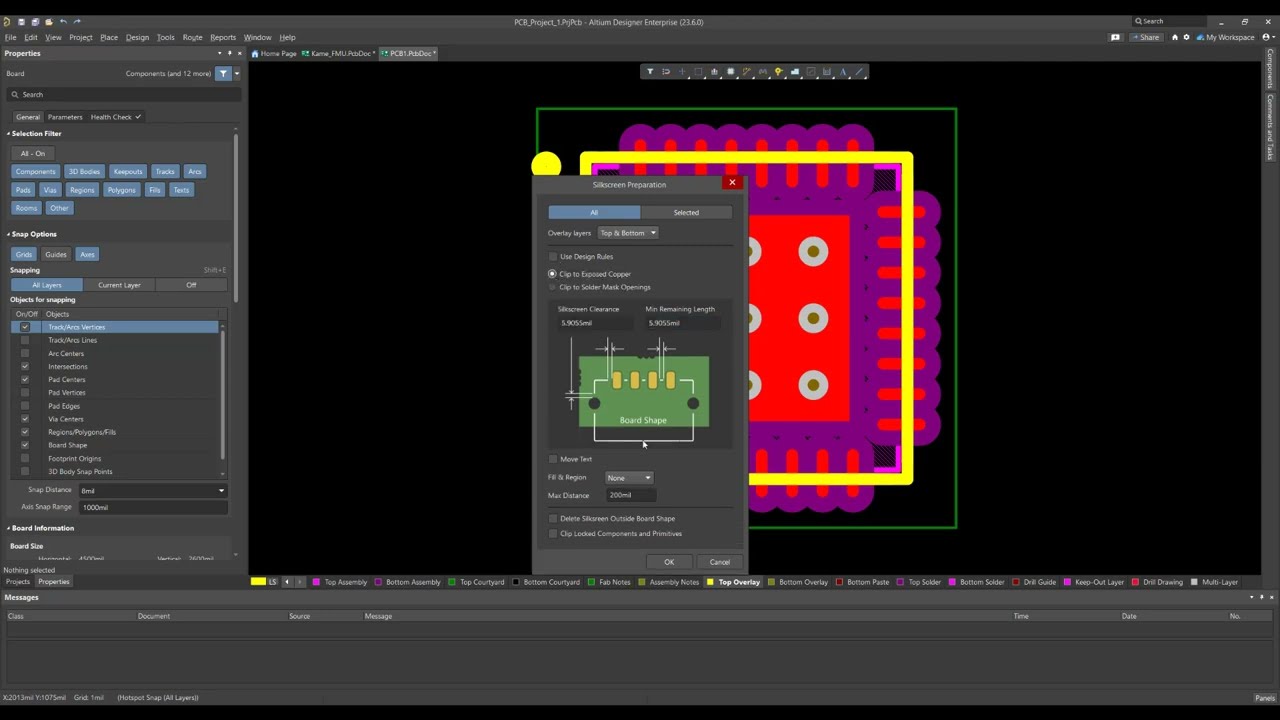This screenshot has width=1280, height=720.
Task: Click the Undo arrow in the quick access bar
Action: (64, 21)
